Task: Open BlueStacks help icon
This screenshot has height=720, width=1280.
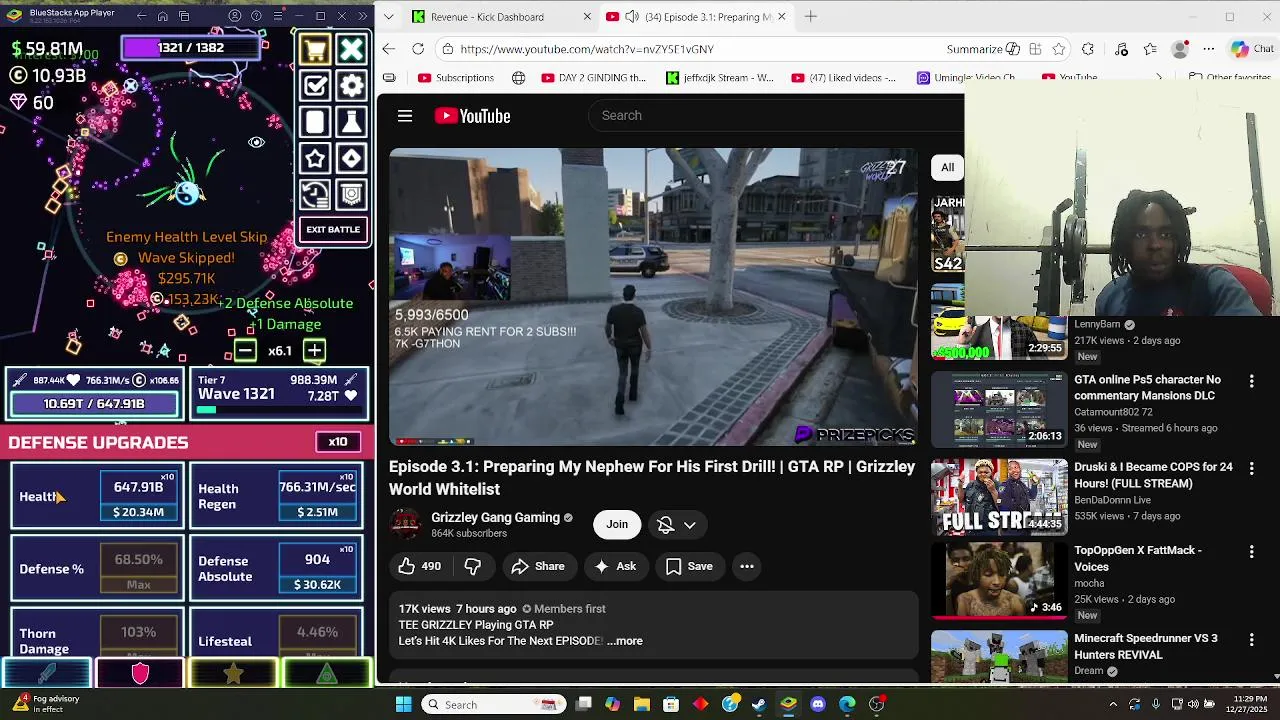Action: click(256, 16)
